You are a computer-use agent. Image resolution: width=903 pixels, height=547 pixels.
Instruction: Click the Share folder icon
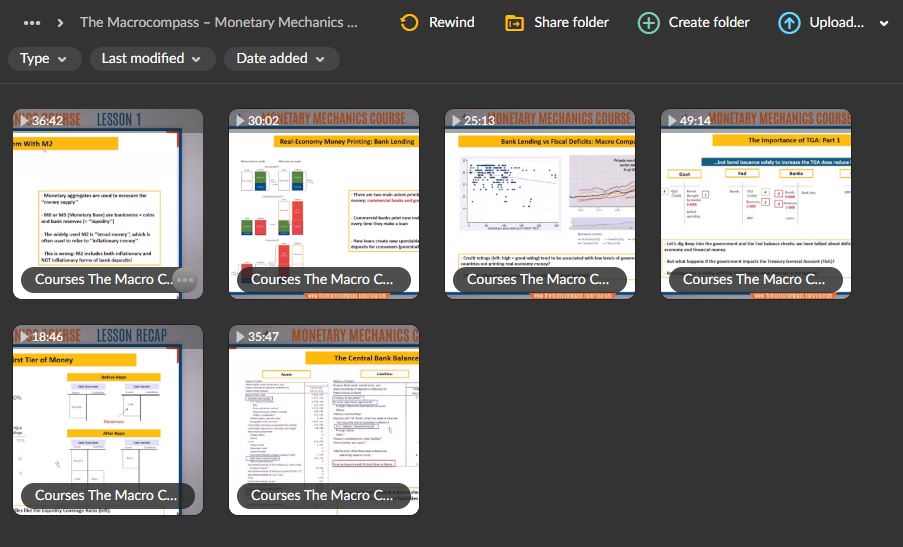514,23
